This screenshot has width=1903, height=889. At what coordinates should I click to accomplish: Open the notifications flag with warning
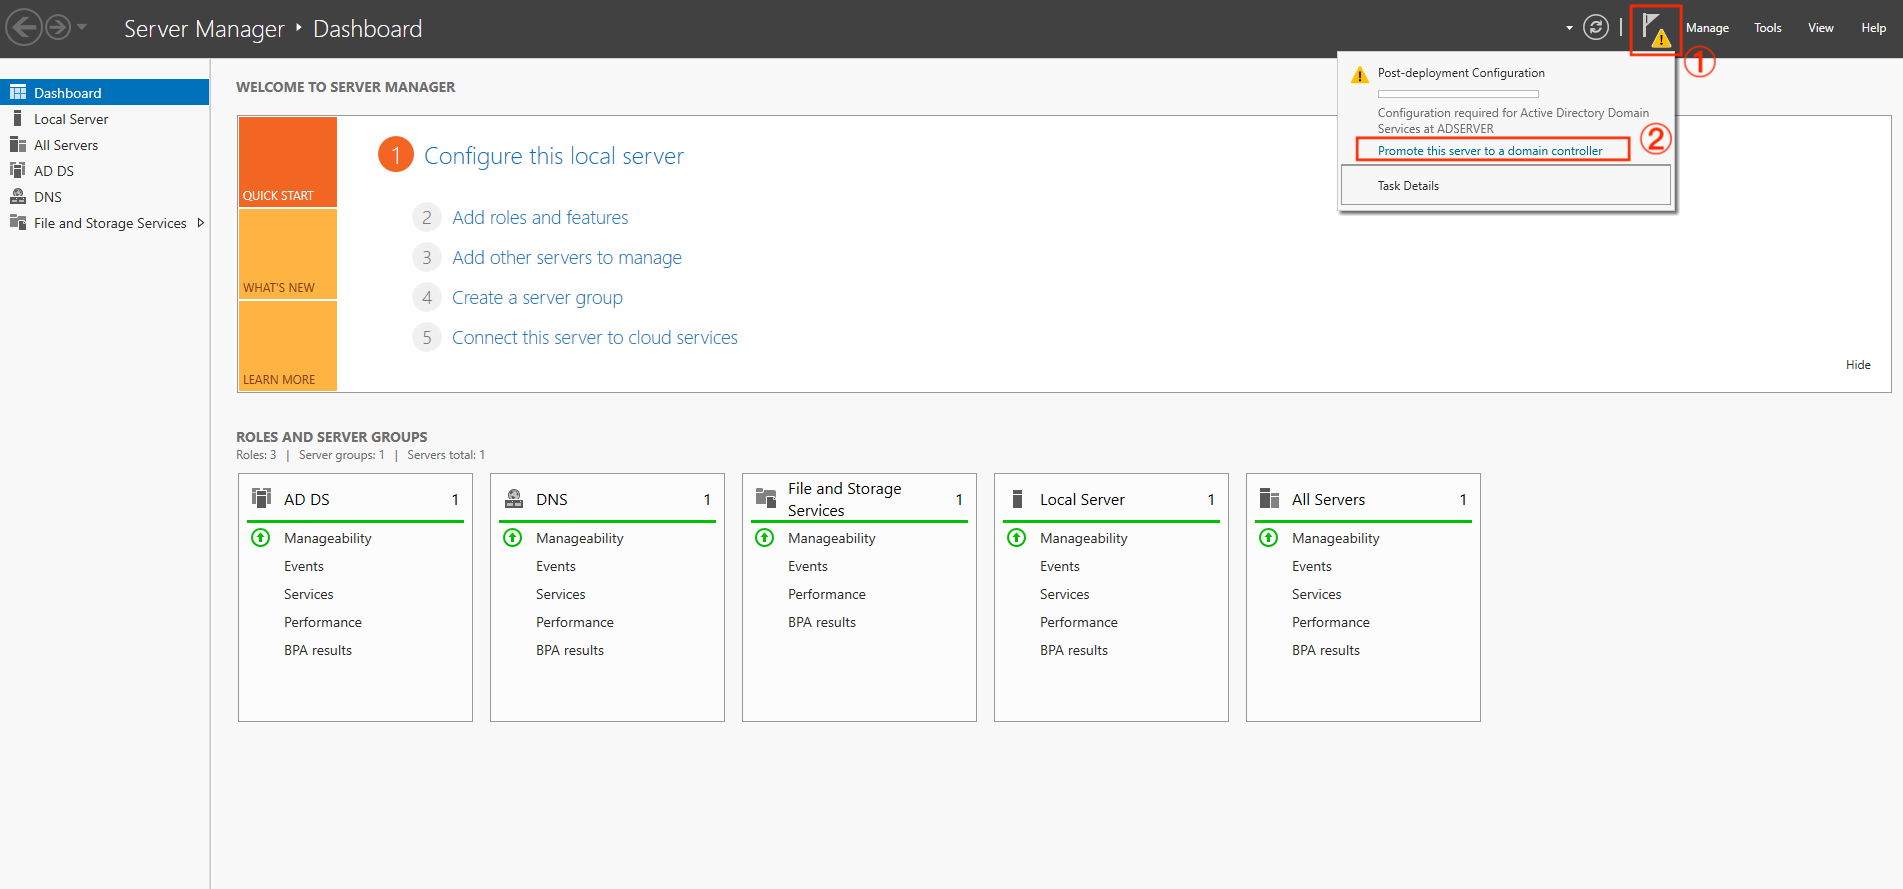point(1656,30)
